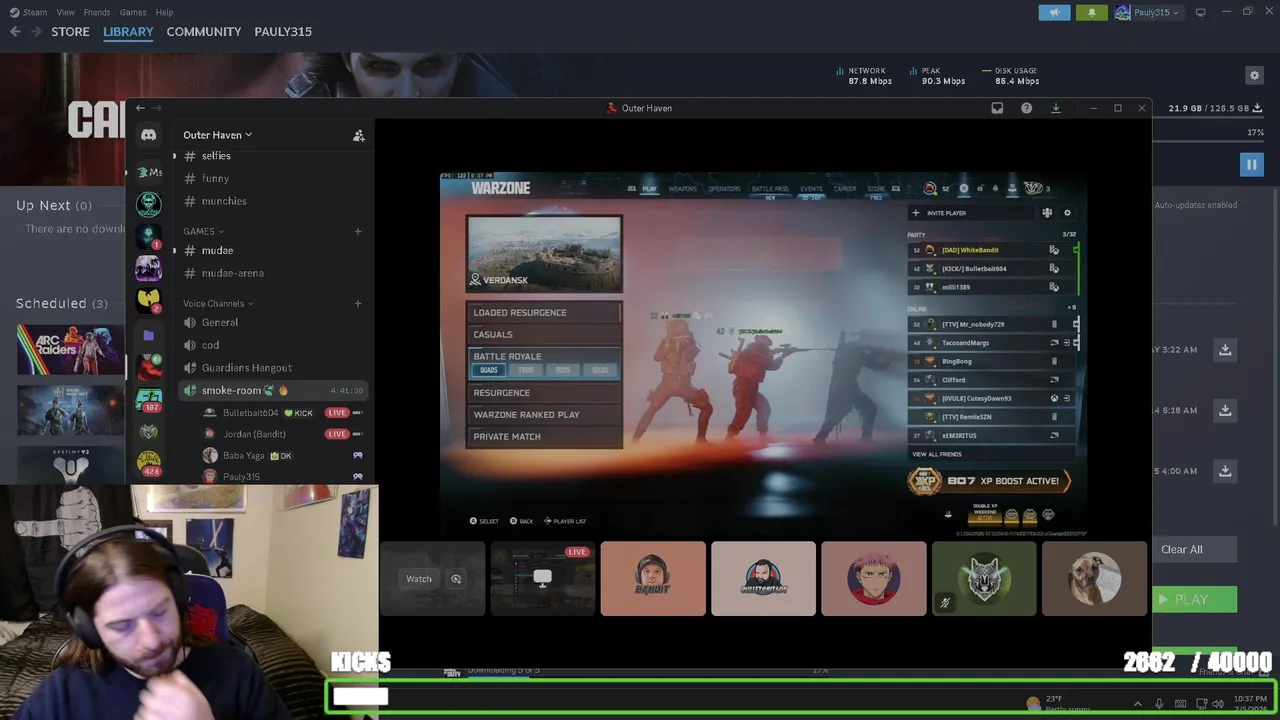Select the Bandit avatar participant tile
Image resolution: width=1280 pixels, height=720 pixels.
[653, 578]
